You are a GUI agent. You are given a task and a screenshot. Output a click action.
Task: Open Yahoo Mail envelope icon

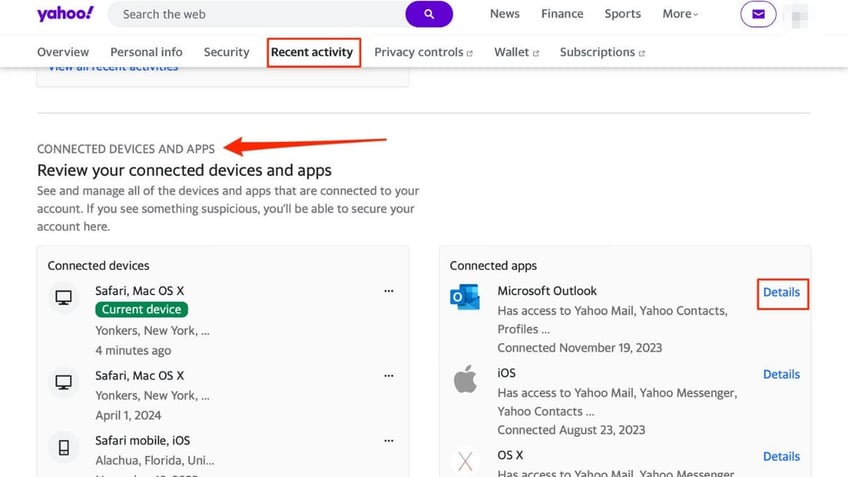click(x=758, y=14)
